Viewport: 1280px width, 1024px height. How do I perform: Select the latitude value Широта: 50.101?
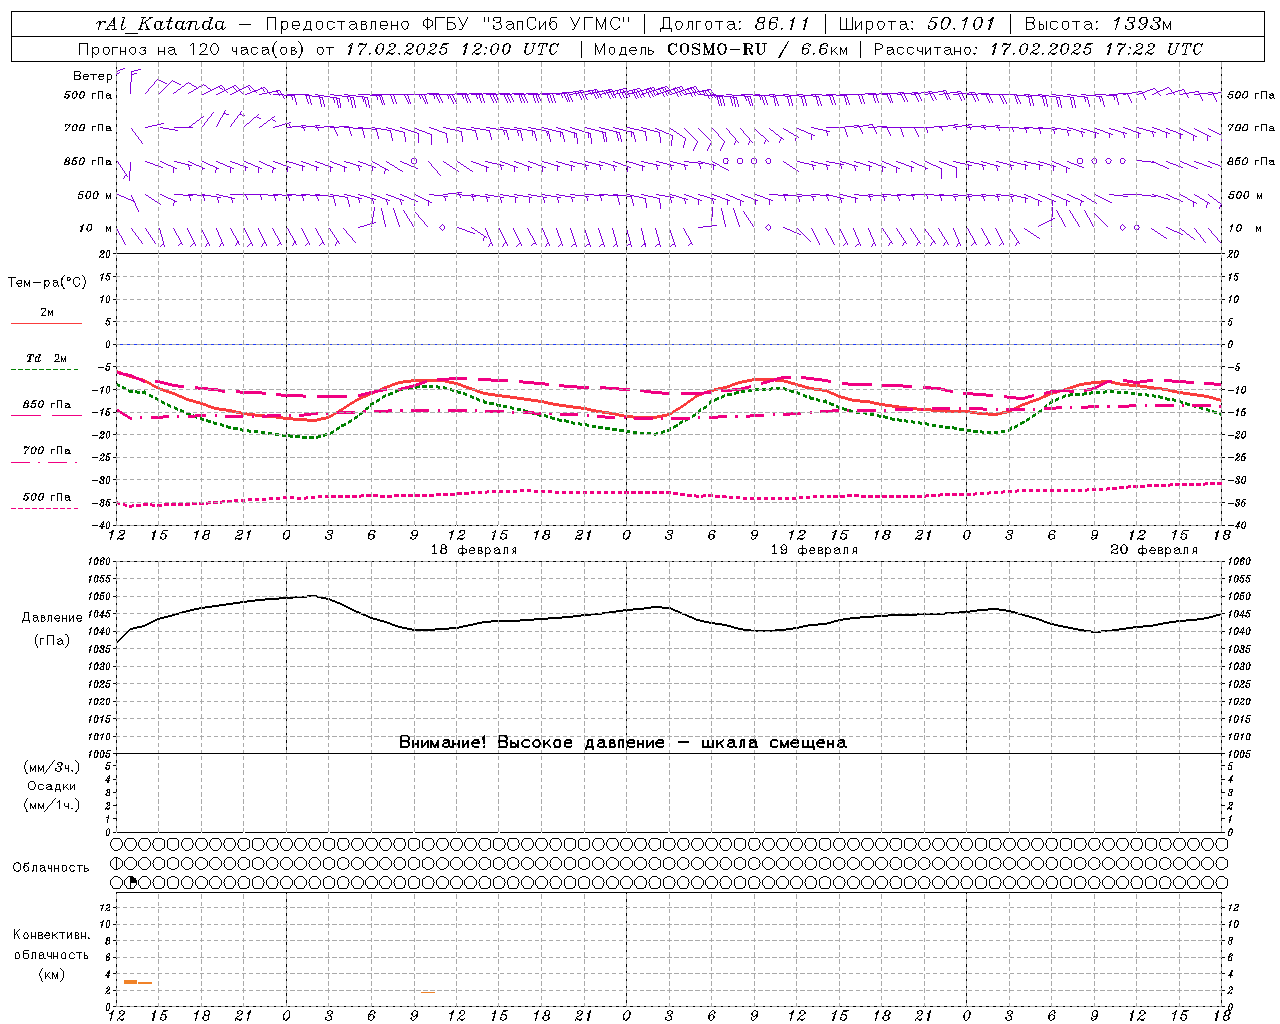(917, 24)
